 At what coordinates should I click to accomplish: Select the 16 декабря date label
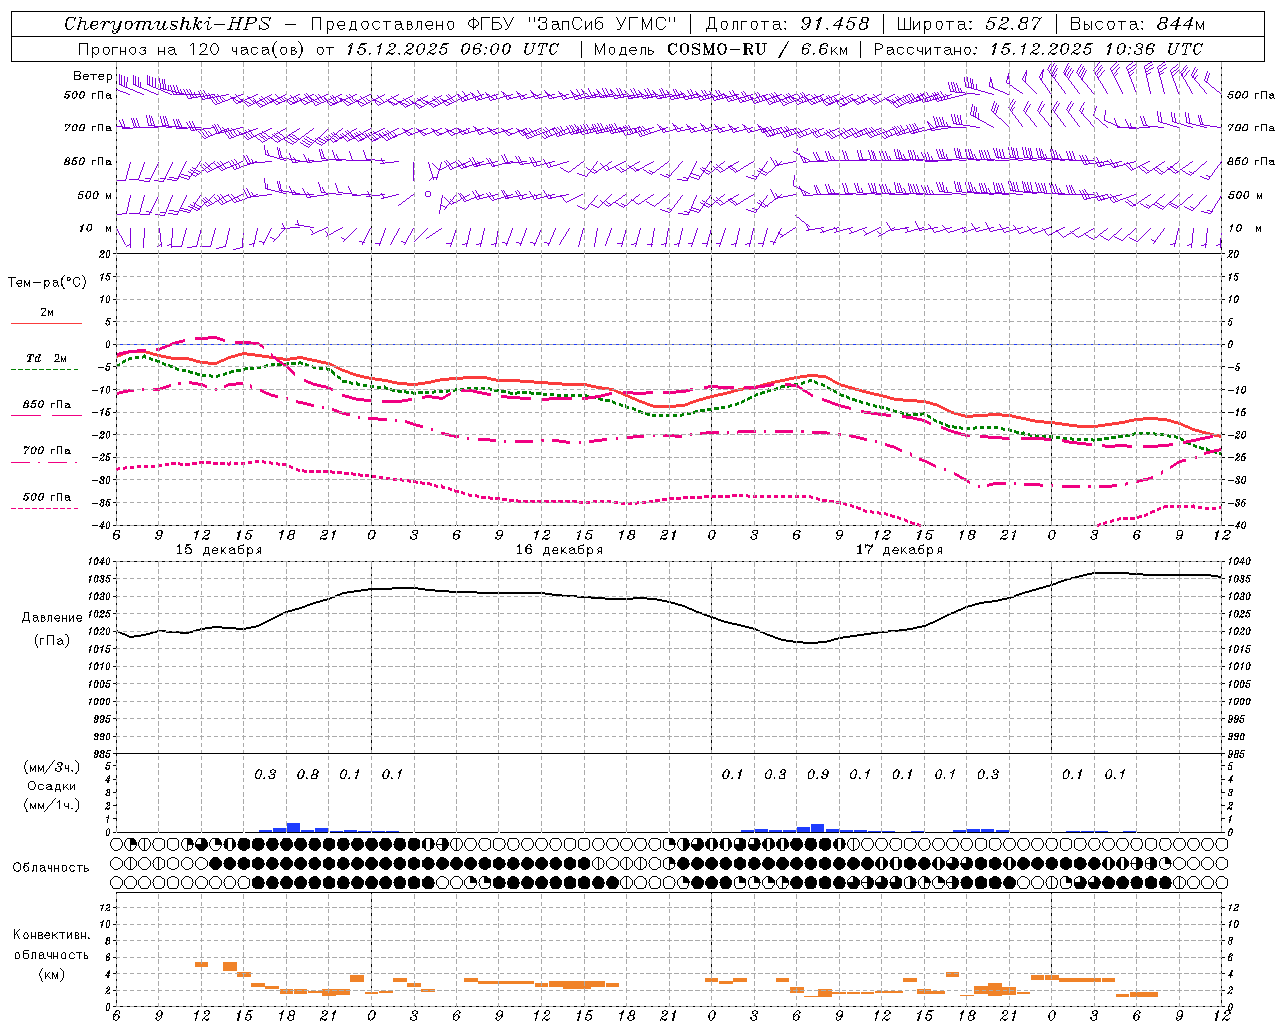tap(559, 550)
